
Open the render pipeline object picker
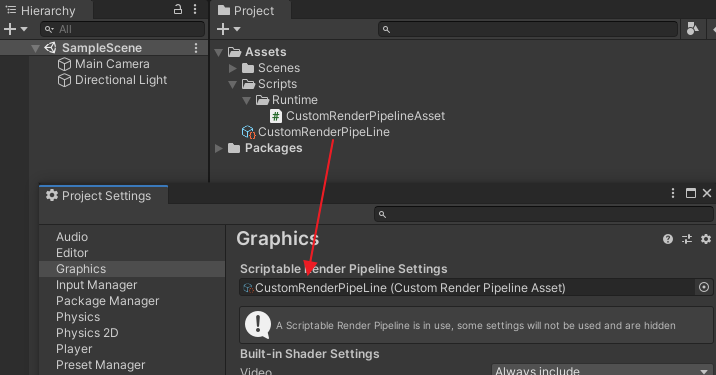click(704, 287)
